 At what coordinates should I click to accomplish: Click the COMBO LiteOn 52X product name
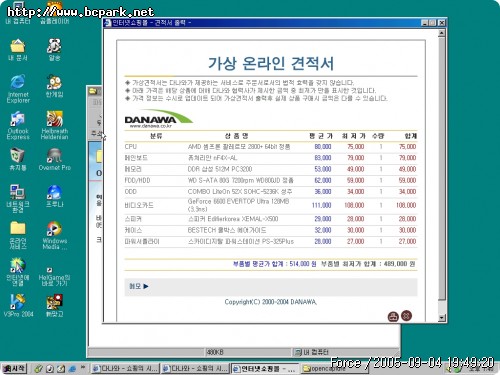(240, 192)
